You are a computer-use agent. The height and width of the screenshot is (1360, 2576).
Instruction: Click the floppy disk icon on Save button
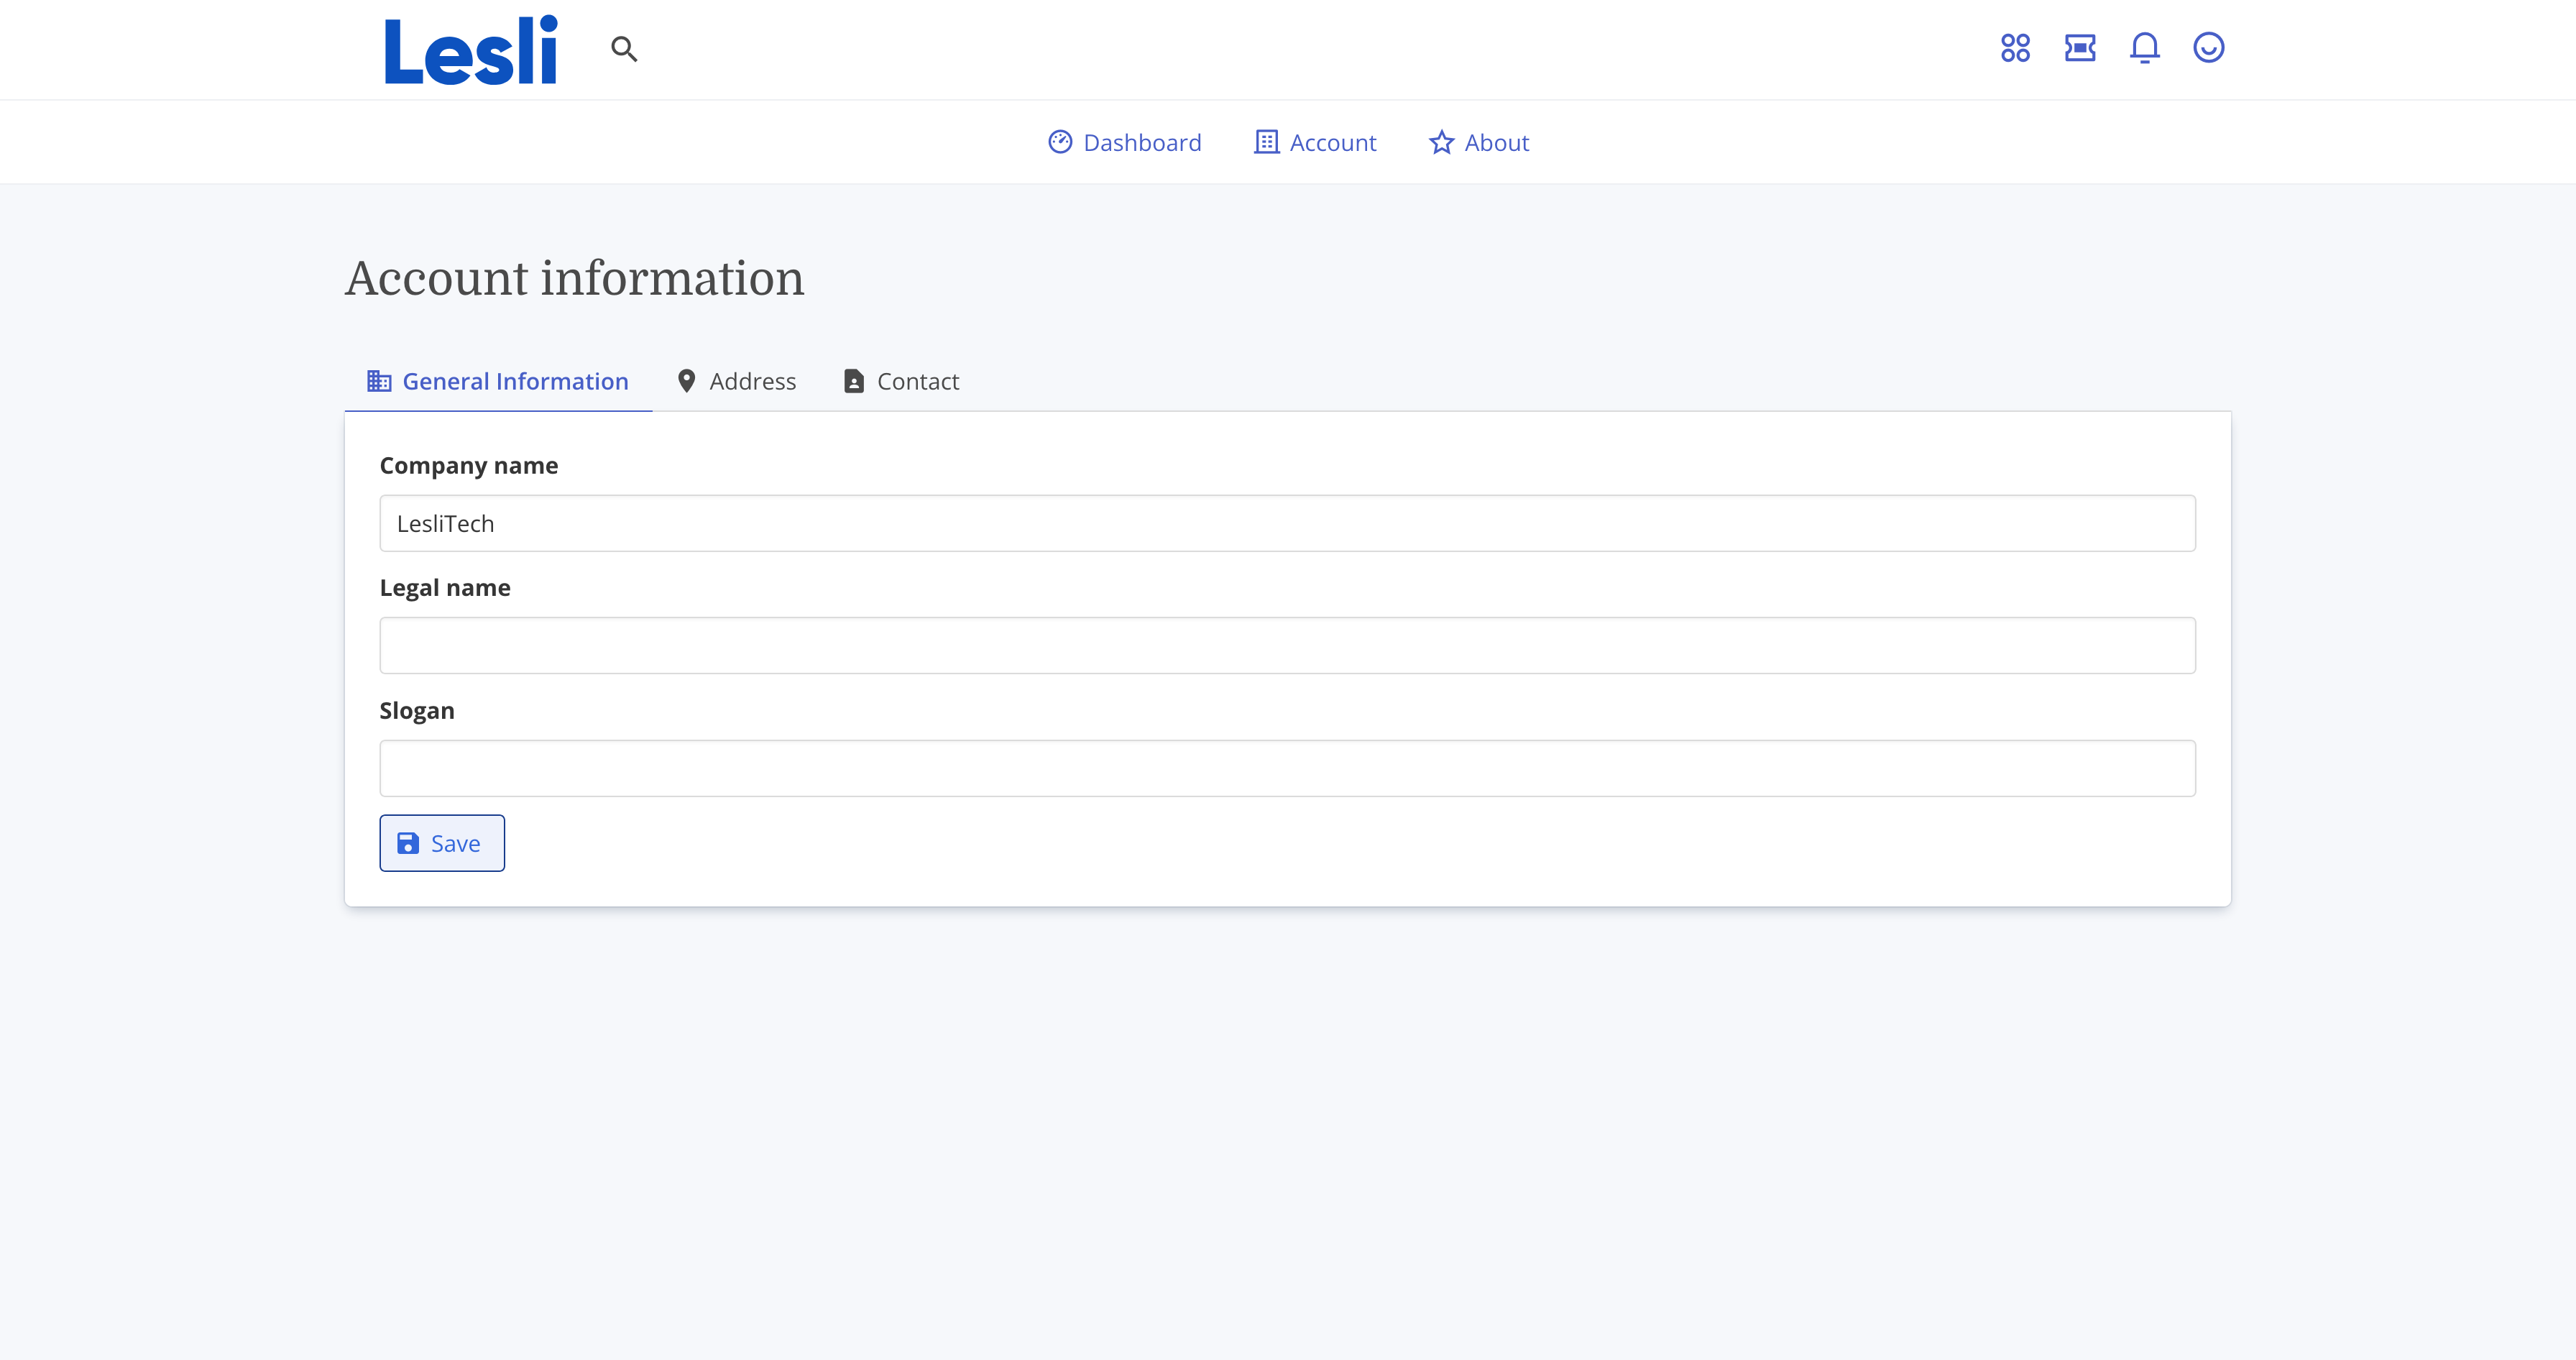(x=408, y=843)
